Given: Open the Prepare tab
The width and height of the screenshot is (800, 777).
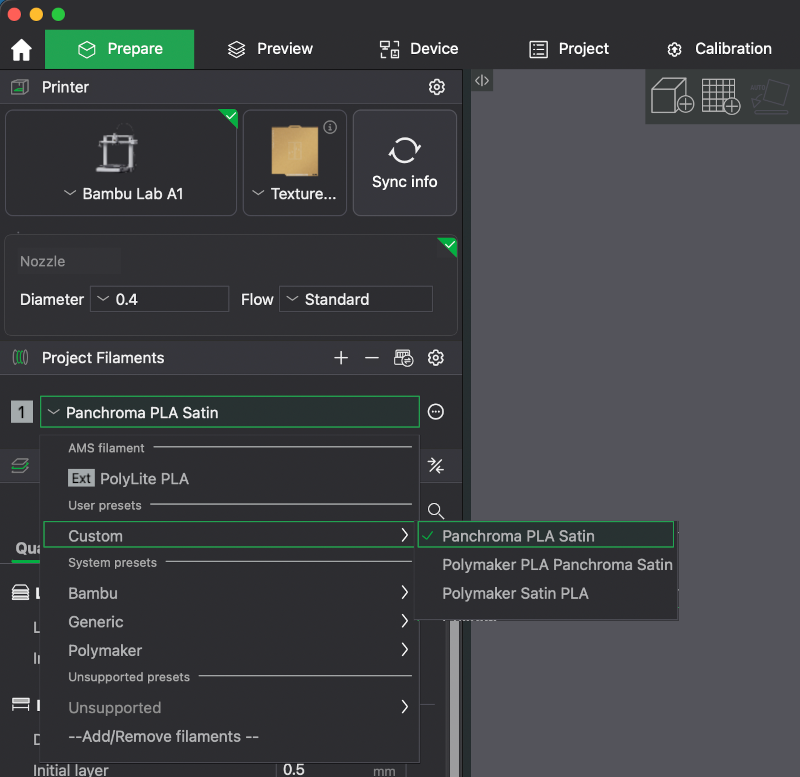Looking at the screenshot, I should pyautogui.click(x=119, y=49).
